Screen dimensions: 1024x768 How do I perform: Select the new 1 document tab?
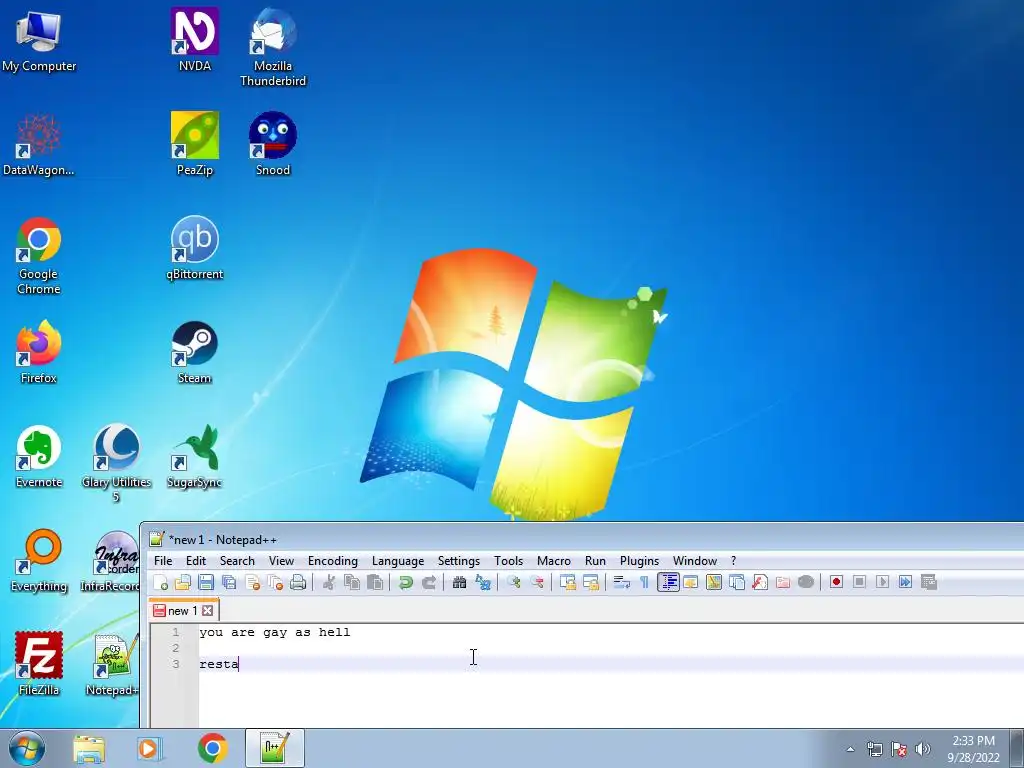[183, 611]
